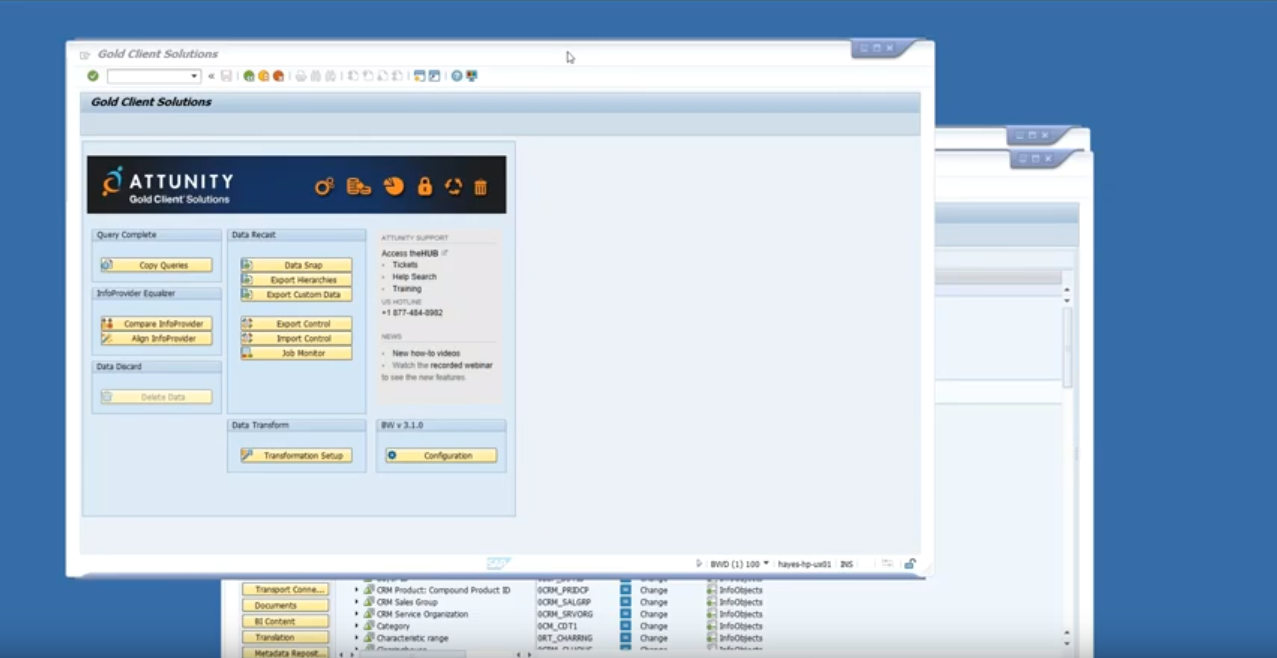Visit the Training link
Image resolution: width=1277 pixels, height=658 pixels.
click(407, 289)
